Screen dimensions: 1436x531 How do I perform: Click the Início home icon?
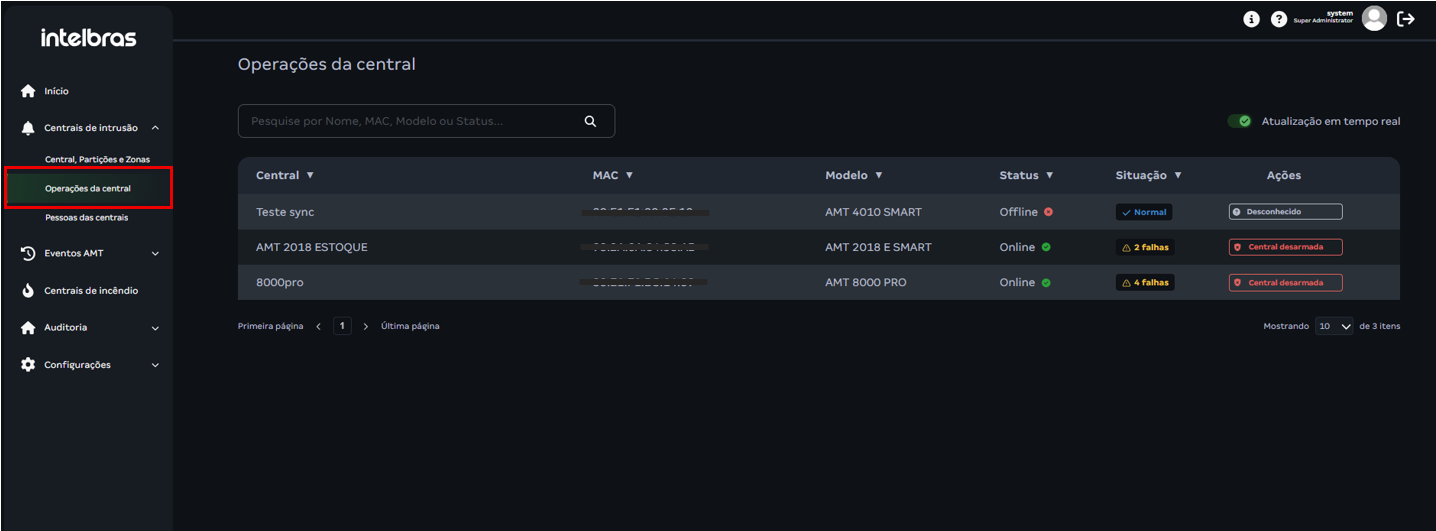coord(28,91)
